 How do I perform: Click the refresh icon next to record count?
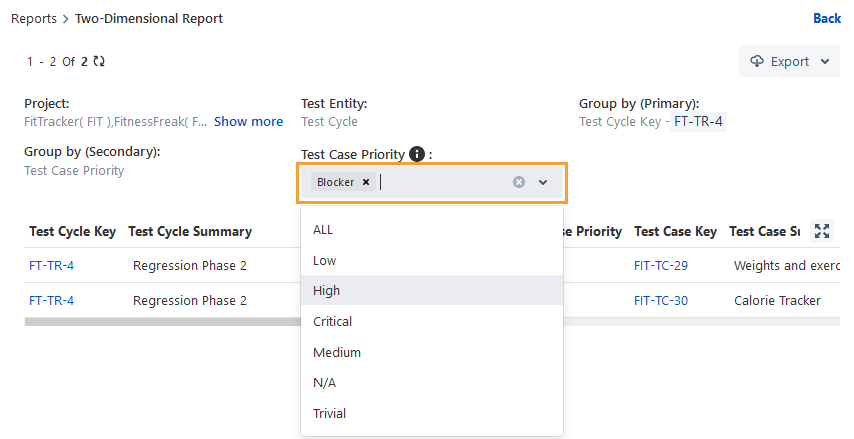pos(99,62)
